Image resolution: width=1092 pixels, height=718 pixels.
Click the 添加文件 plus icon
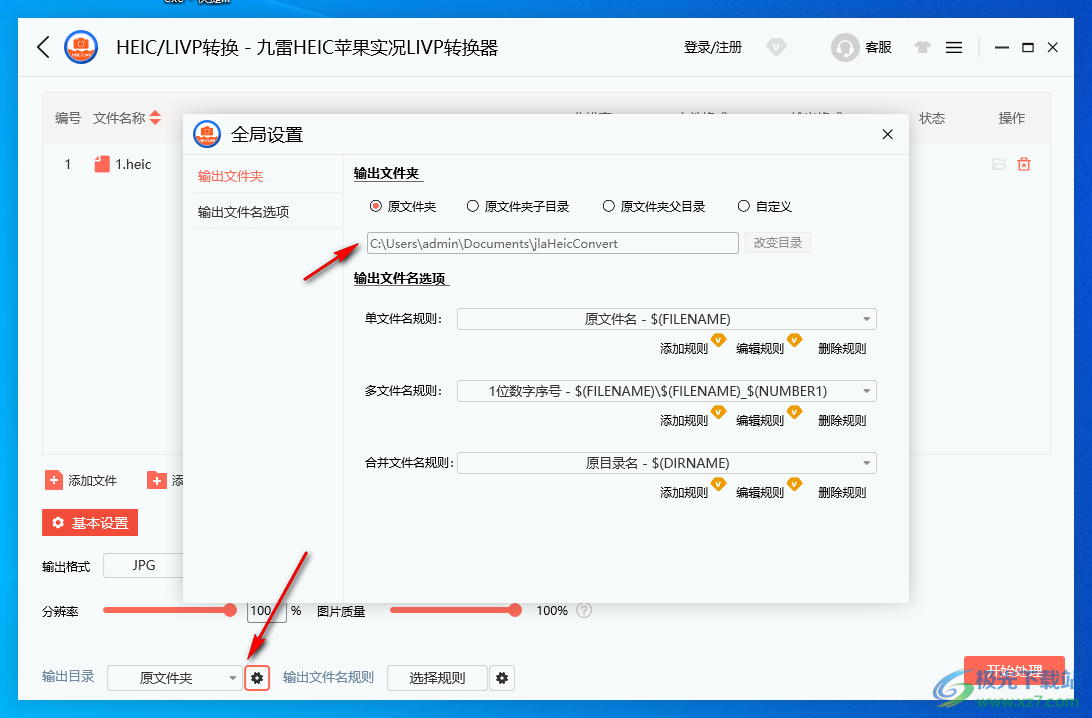[x=54, y=481]
